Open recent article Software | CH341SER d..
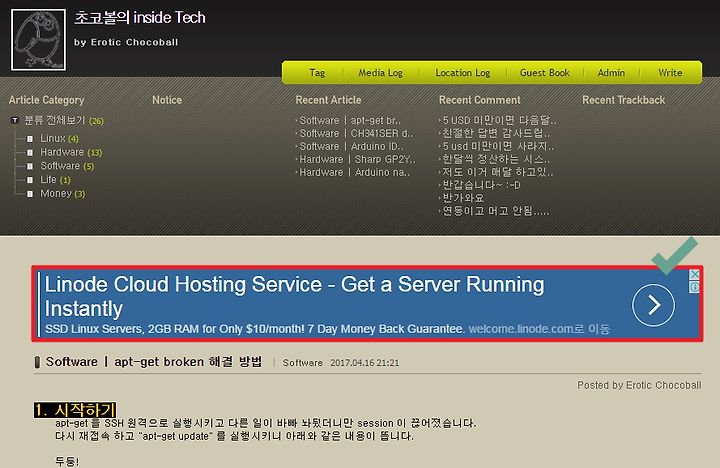Image resolution: width=720 pixels, height=468 pixels. point(356,133)
